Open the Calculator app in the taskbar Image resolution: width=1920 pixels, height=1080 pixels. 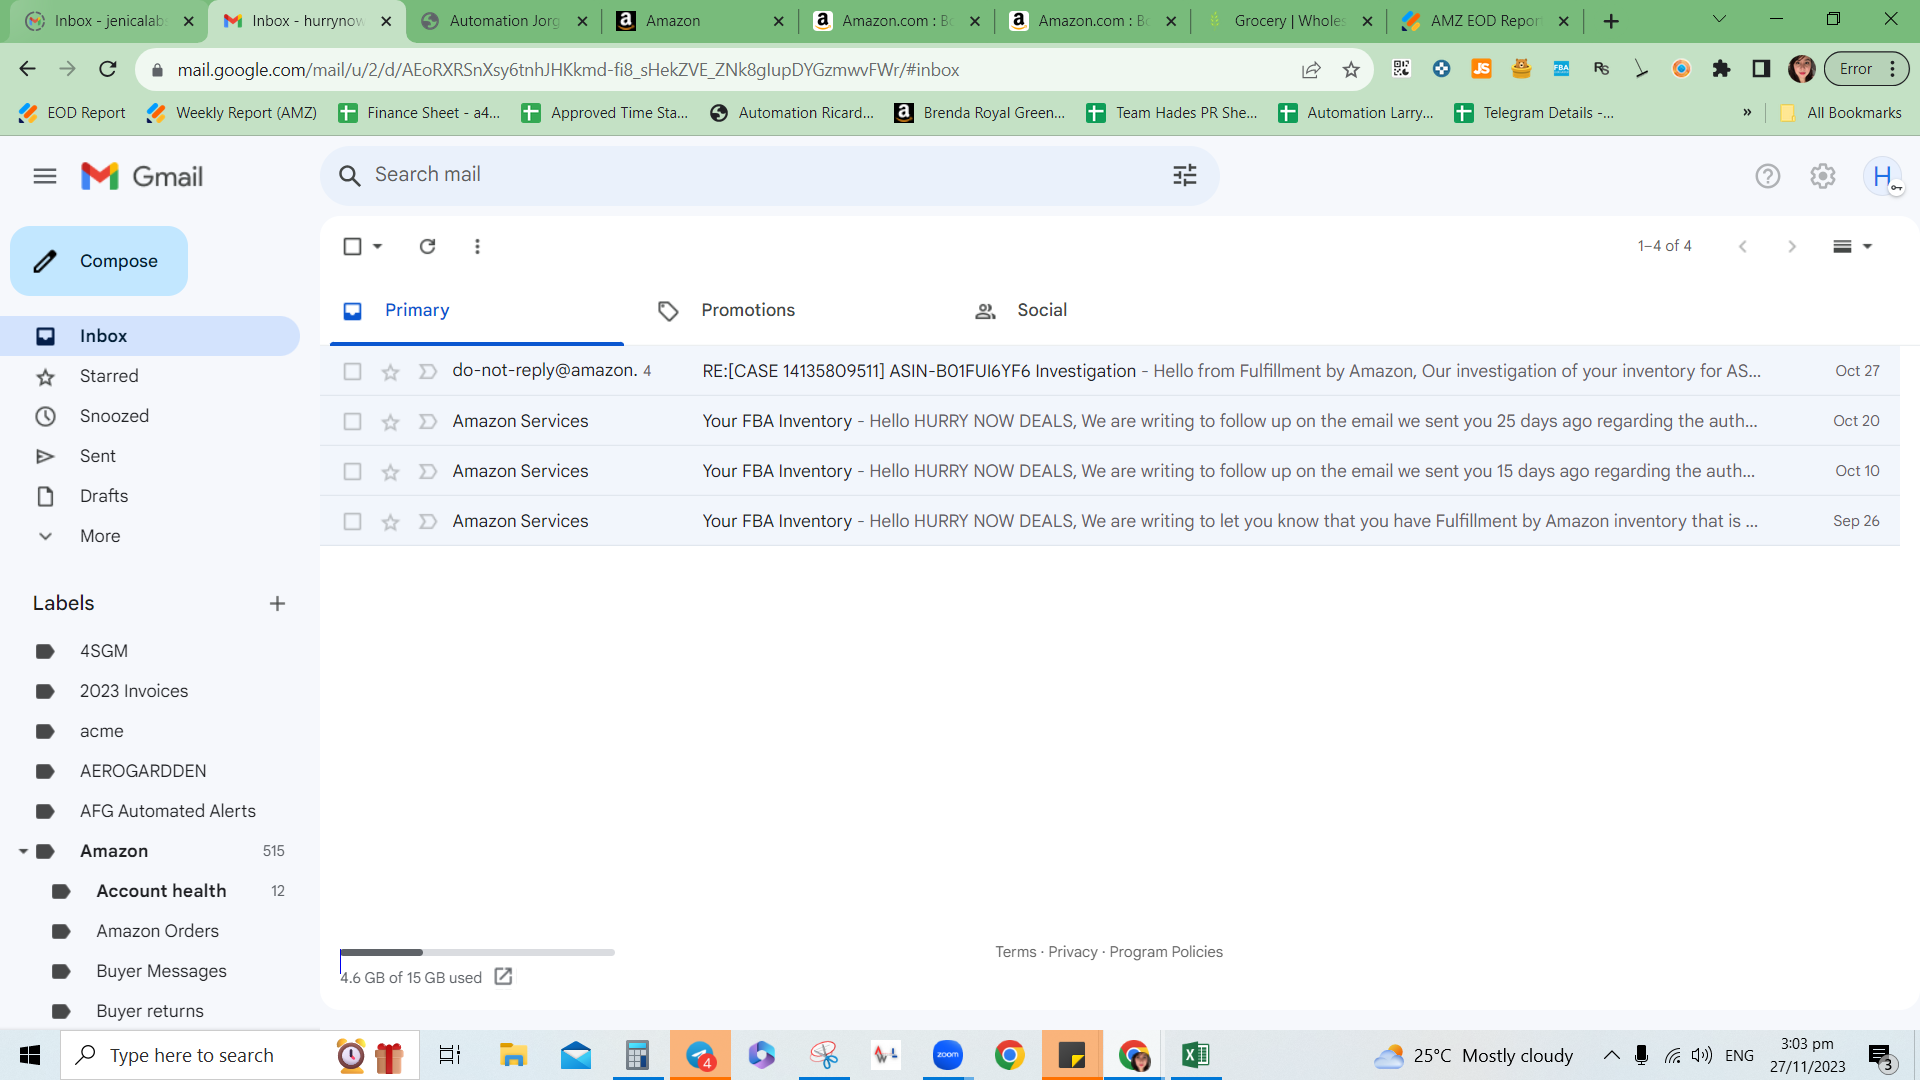[x=637, y=1055]
